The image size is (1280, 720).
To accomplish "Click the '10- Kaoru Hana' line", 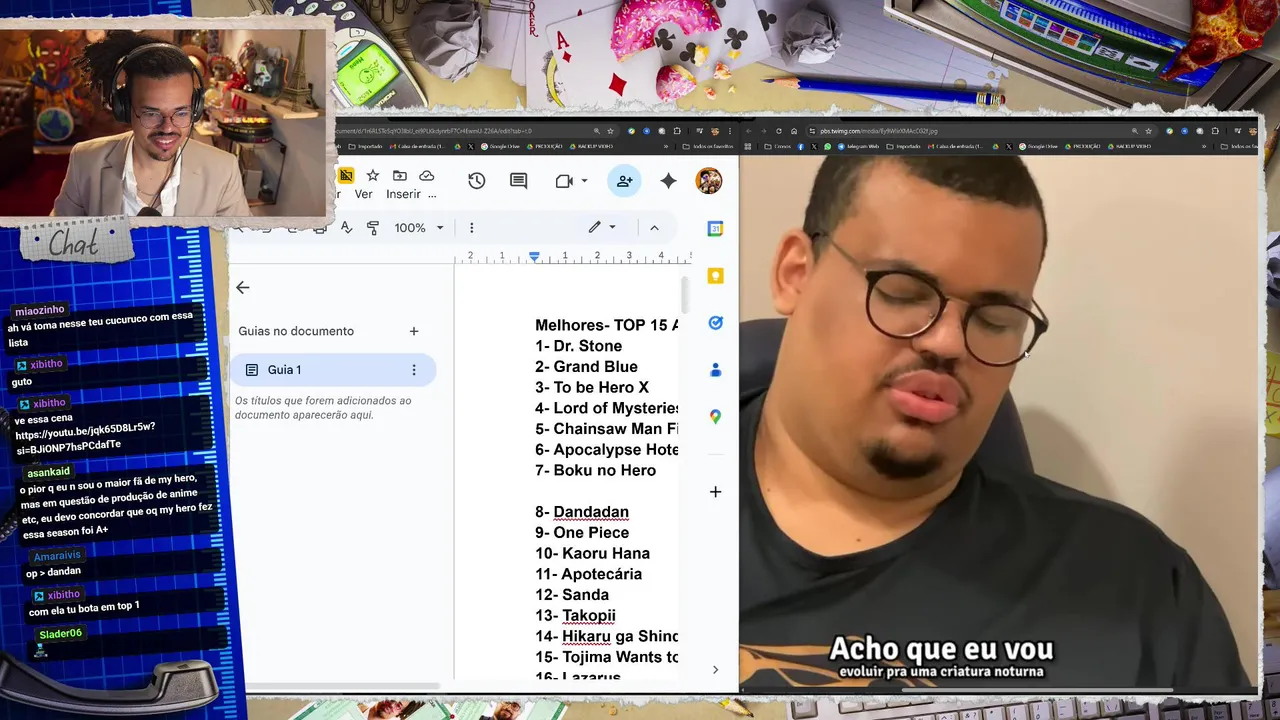I will point(592,554).
